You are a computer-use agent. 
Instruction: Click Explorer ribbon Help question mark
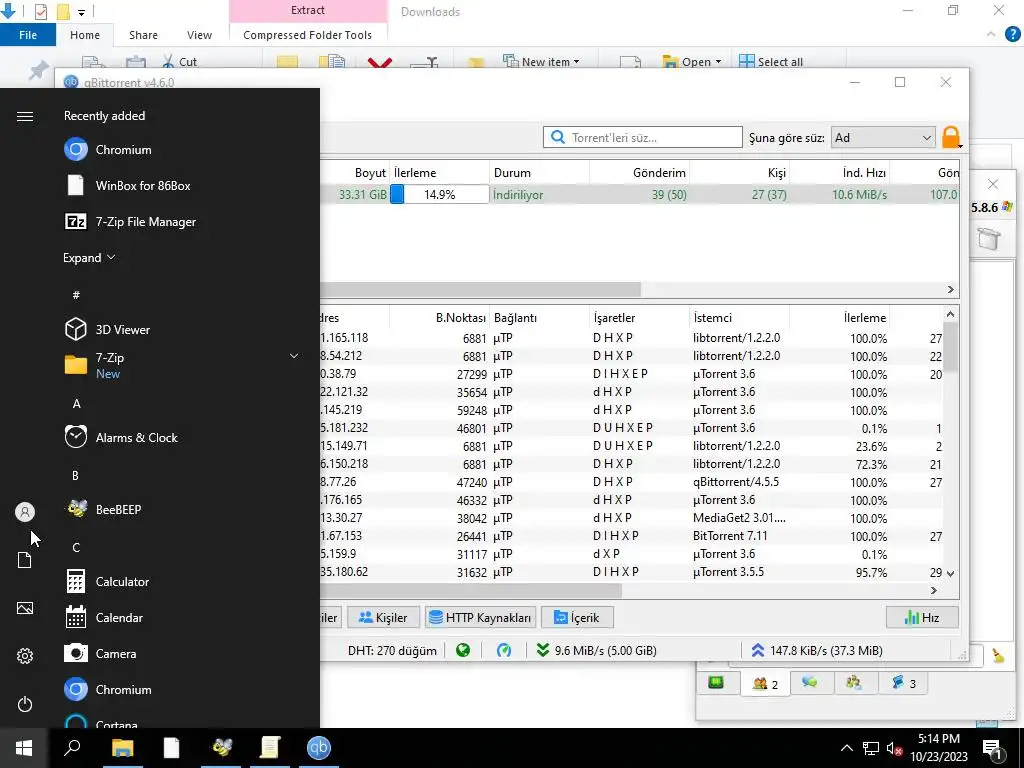[1014, 34]
